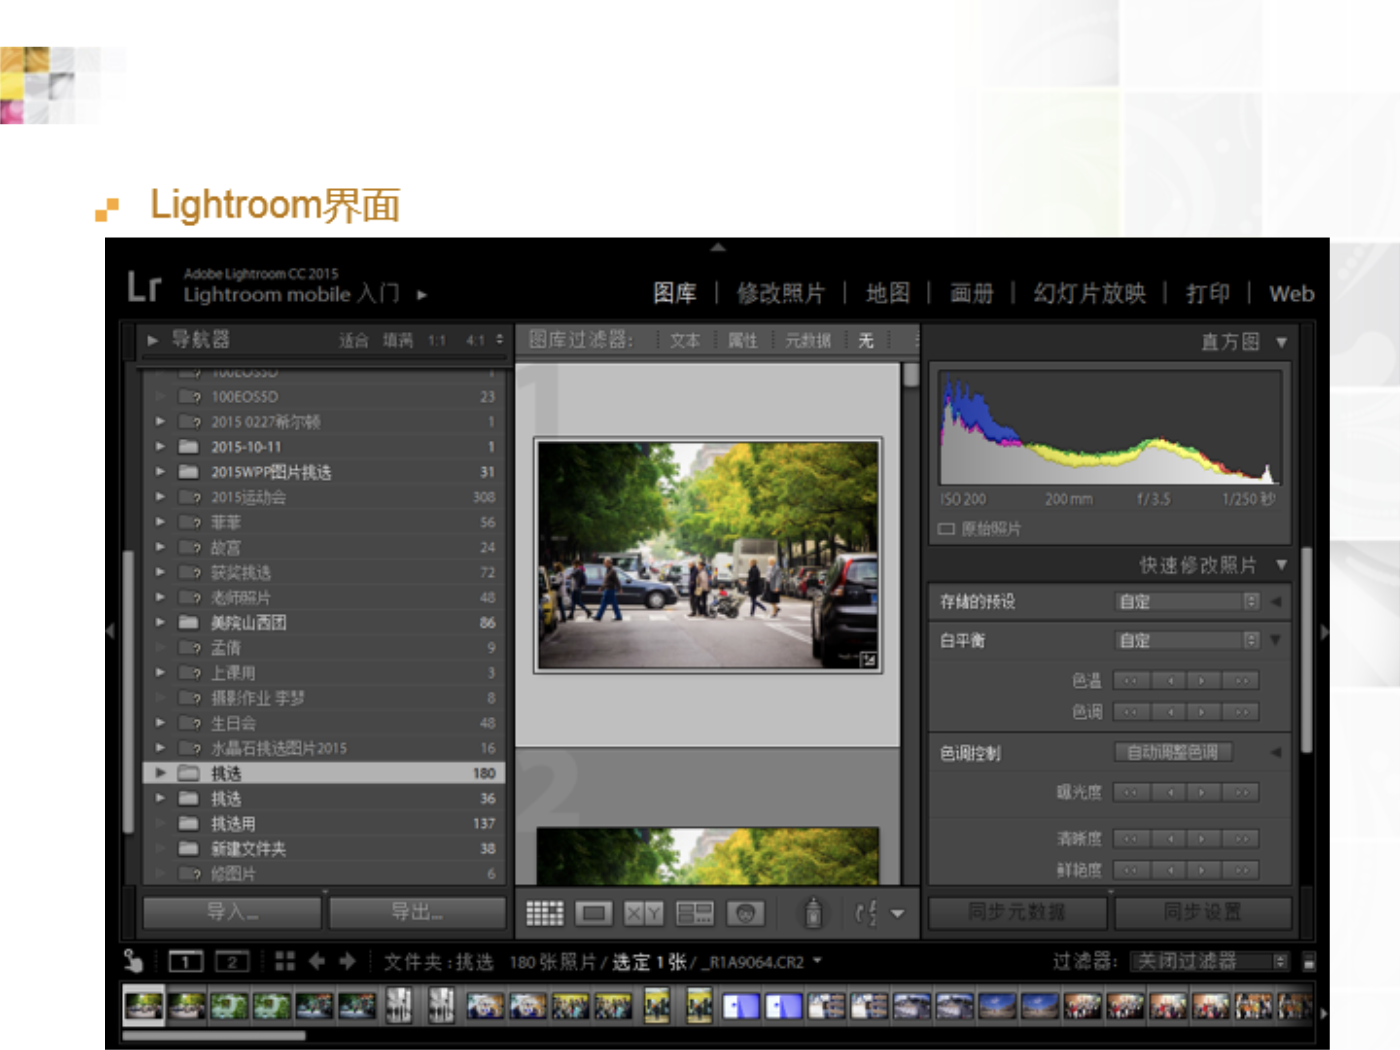
Task: Enable the 原始照片 checkbox under histogram
Action: (946, 528)
